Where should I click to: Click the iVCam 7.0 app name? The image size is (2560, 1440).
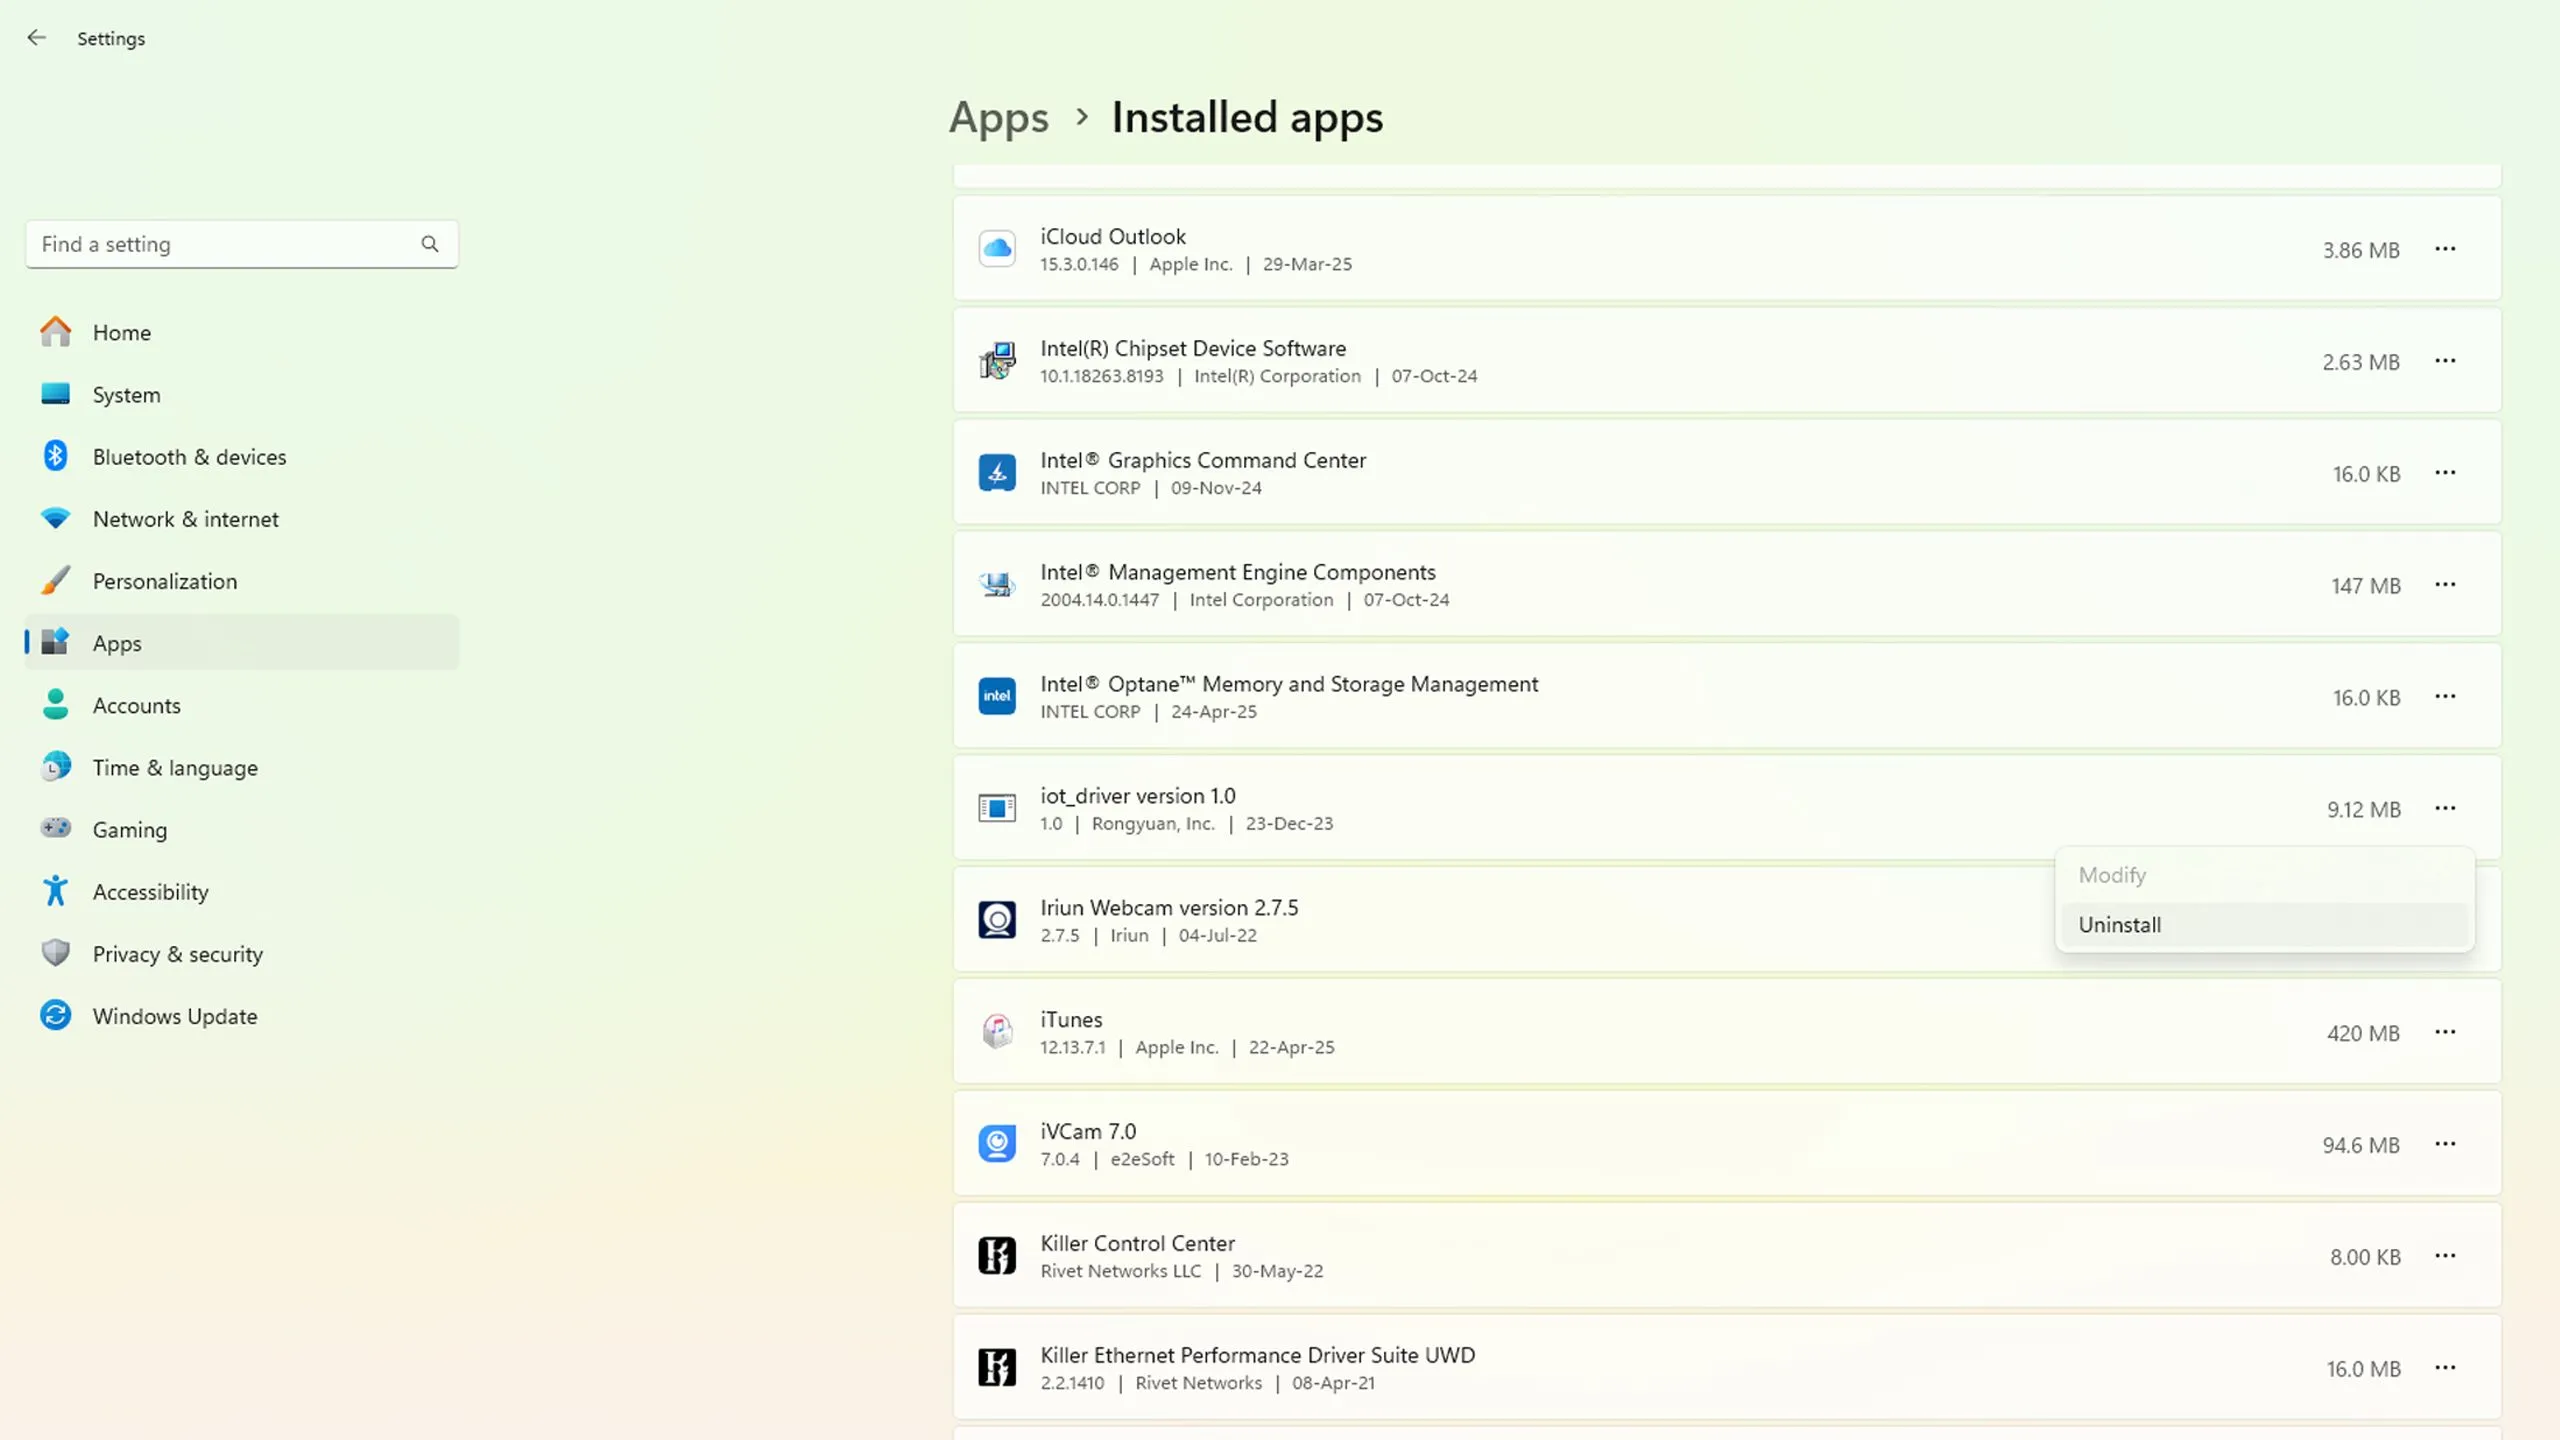[x=1088, y=1132]
